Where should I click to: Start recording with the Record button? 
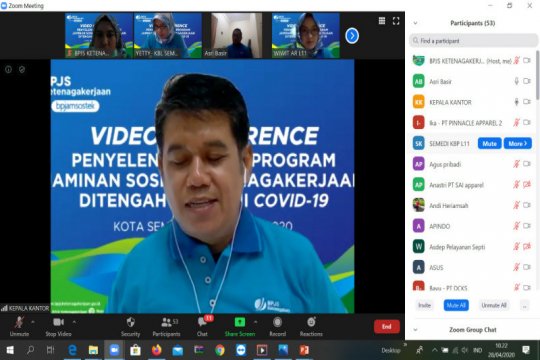pos(278,326)
